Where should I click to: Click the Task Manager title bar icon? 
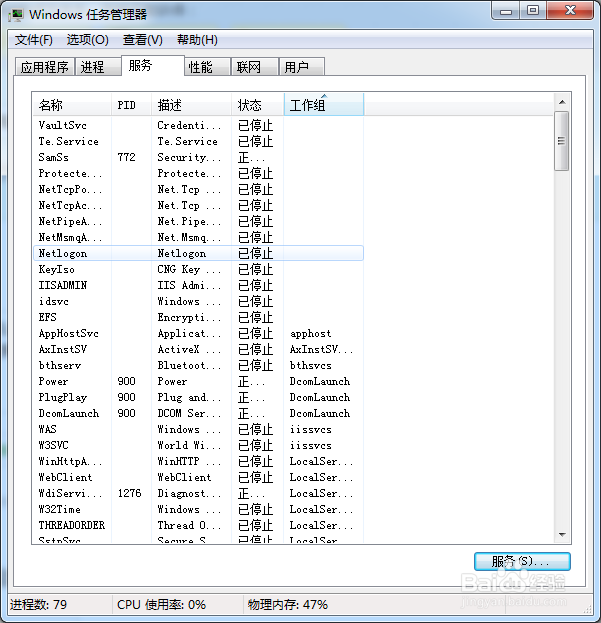pos(16,15)
